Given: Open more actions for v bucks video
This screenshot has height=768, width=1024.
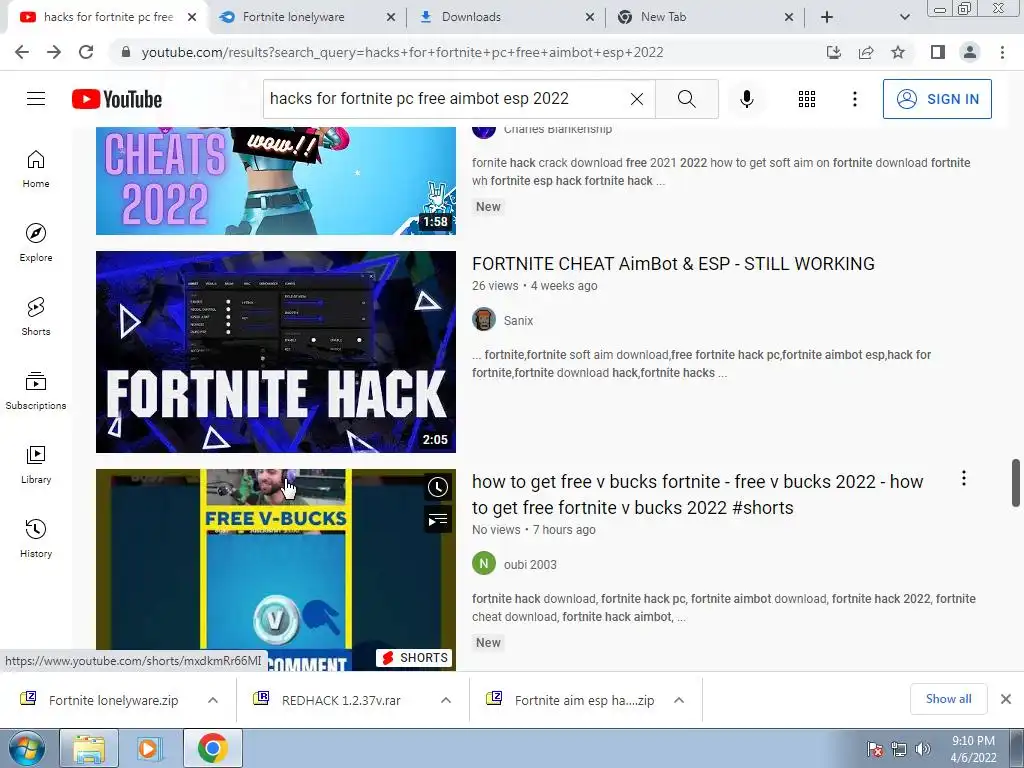Looking at the screenshot, I should coord(963,479).
